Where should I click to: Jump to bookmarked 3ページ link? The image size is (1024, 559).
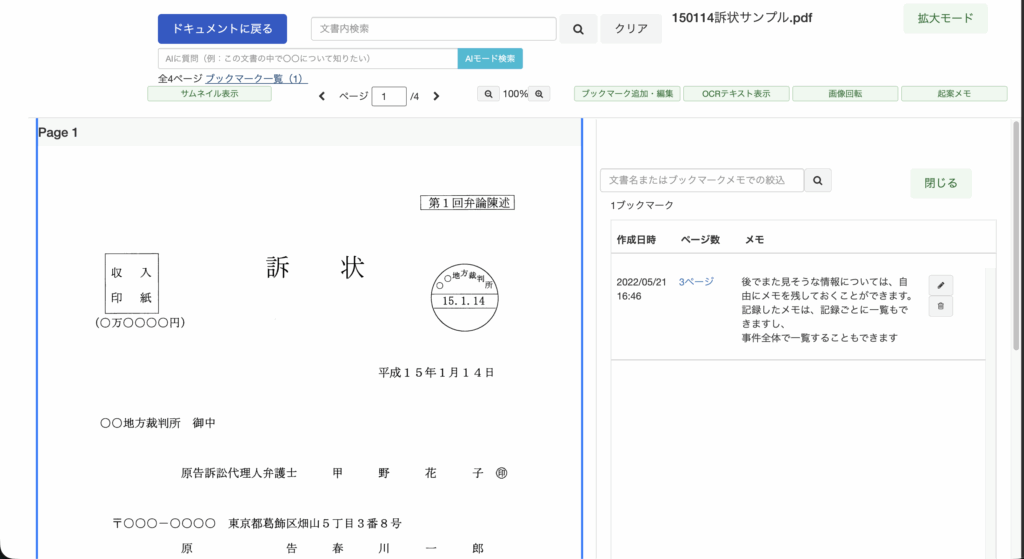pos(696,283)
